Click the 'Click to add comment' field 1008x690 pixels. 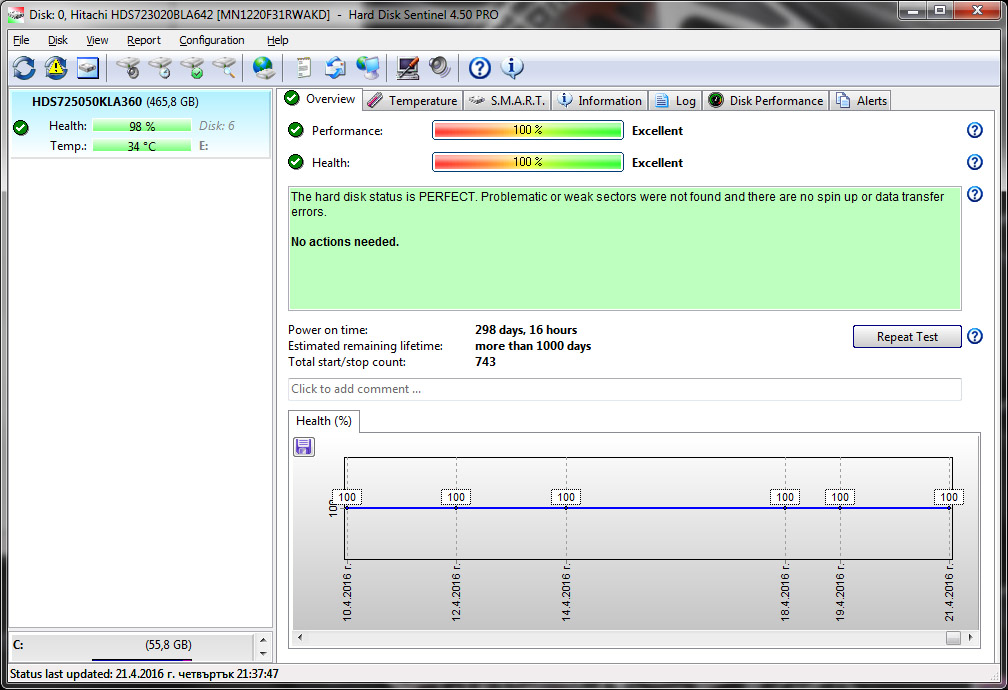pyautogui.click(x=624, y=389)
